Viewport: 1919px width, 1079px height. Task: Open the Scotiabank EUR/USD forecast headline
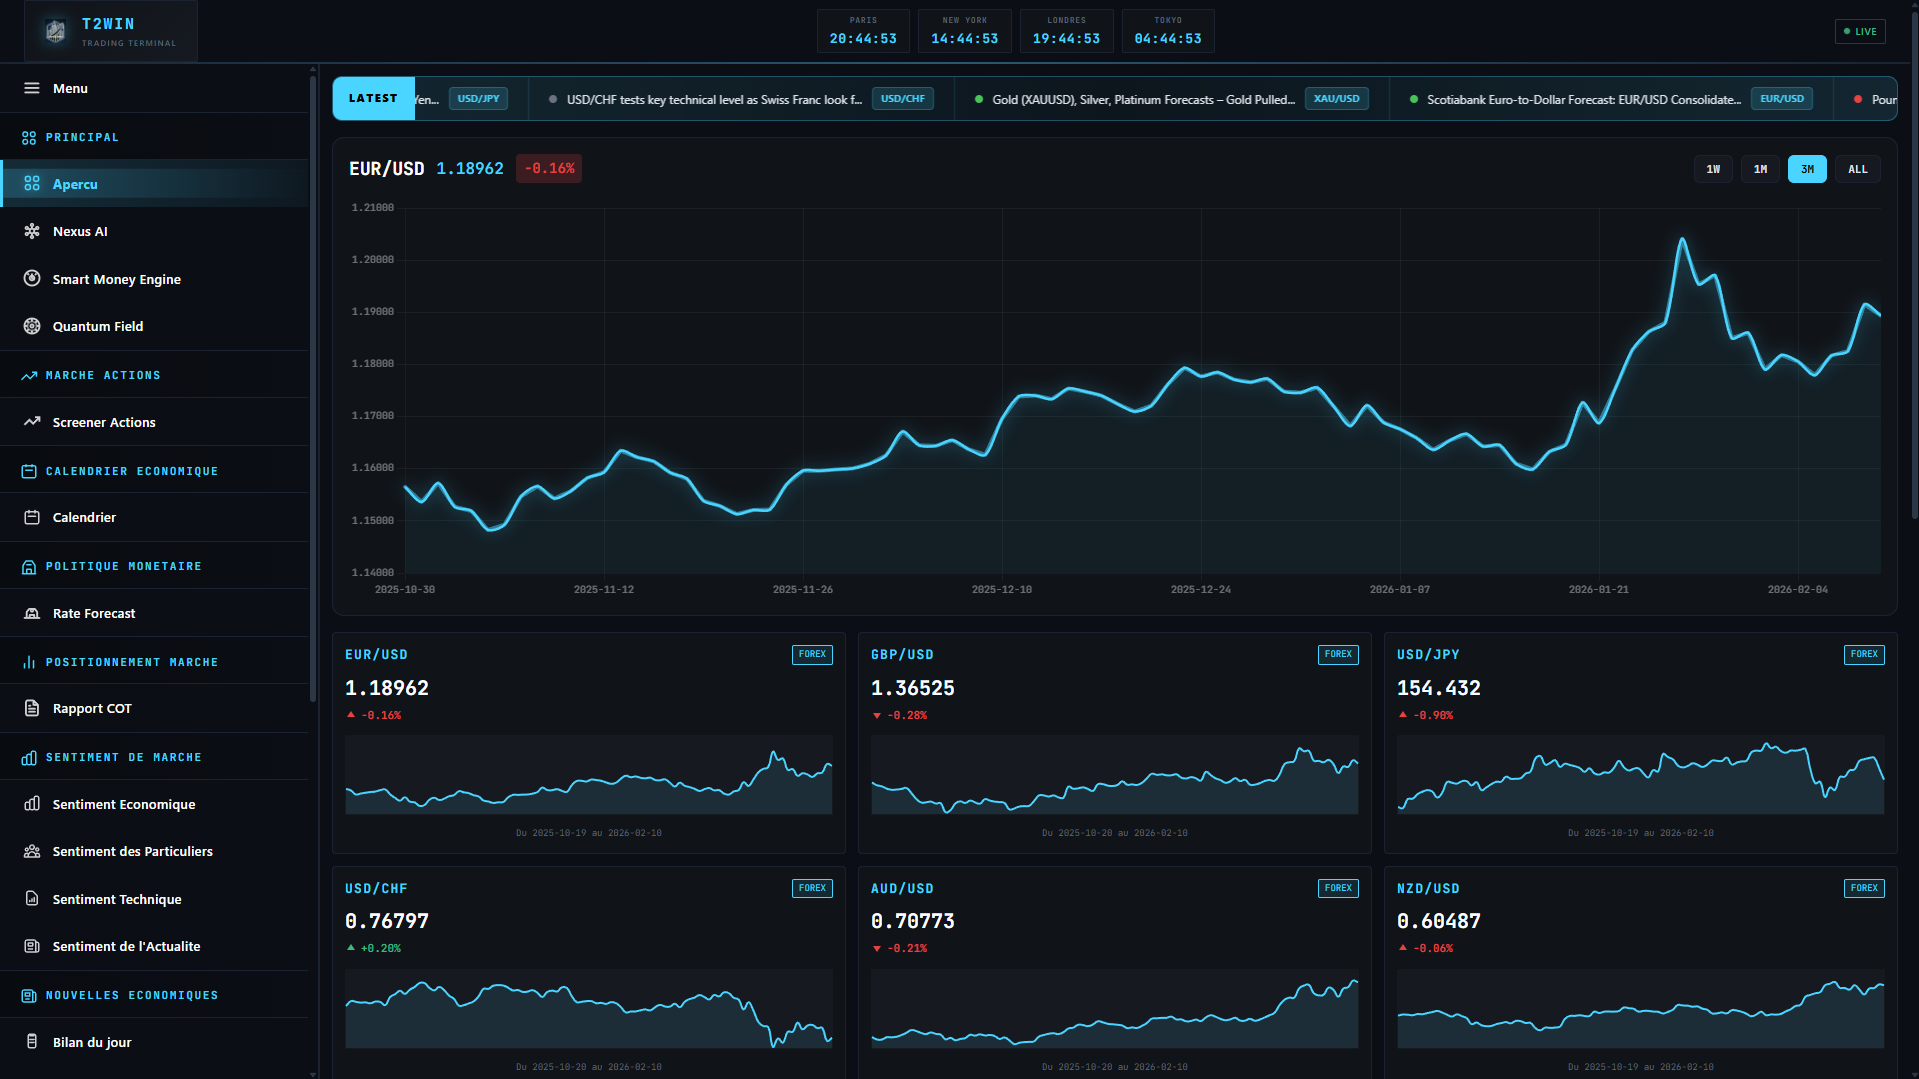tap(1583, 99)
